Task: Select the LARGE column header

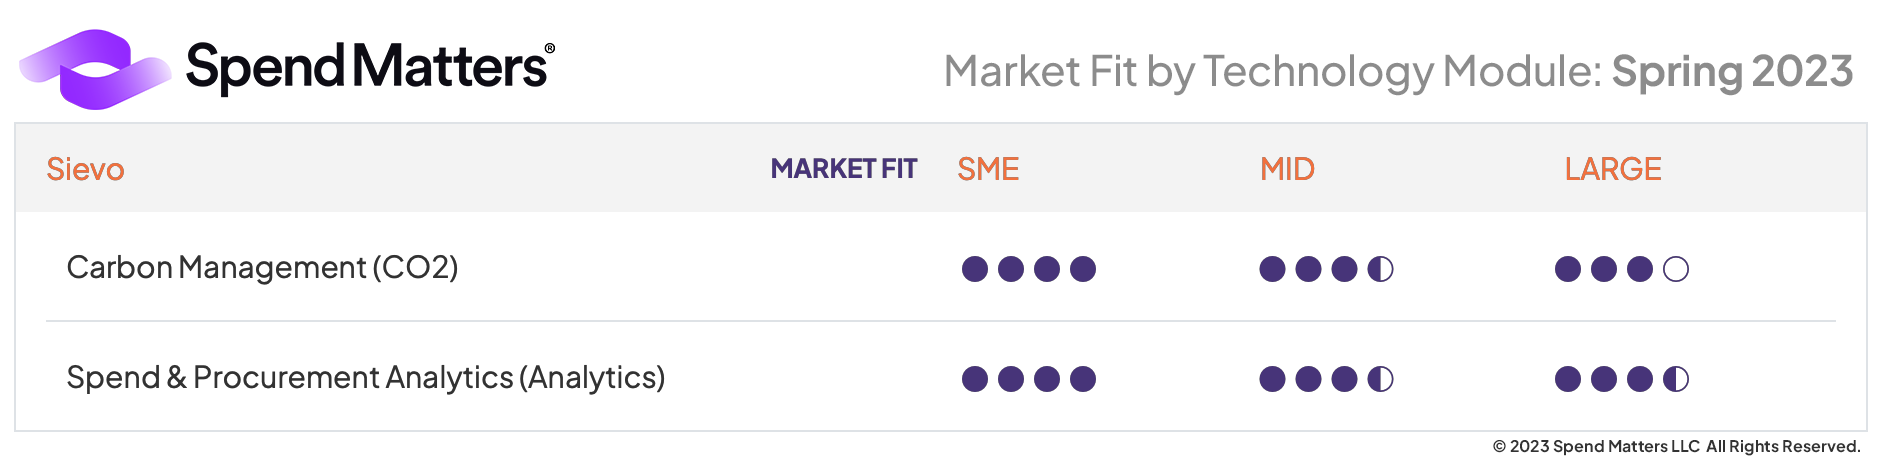Action: (x=1613, y=169)
